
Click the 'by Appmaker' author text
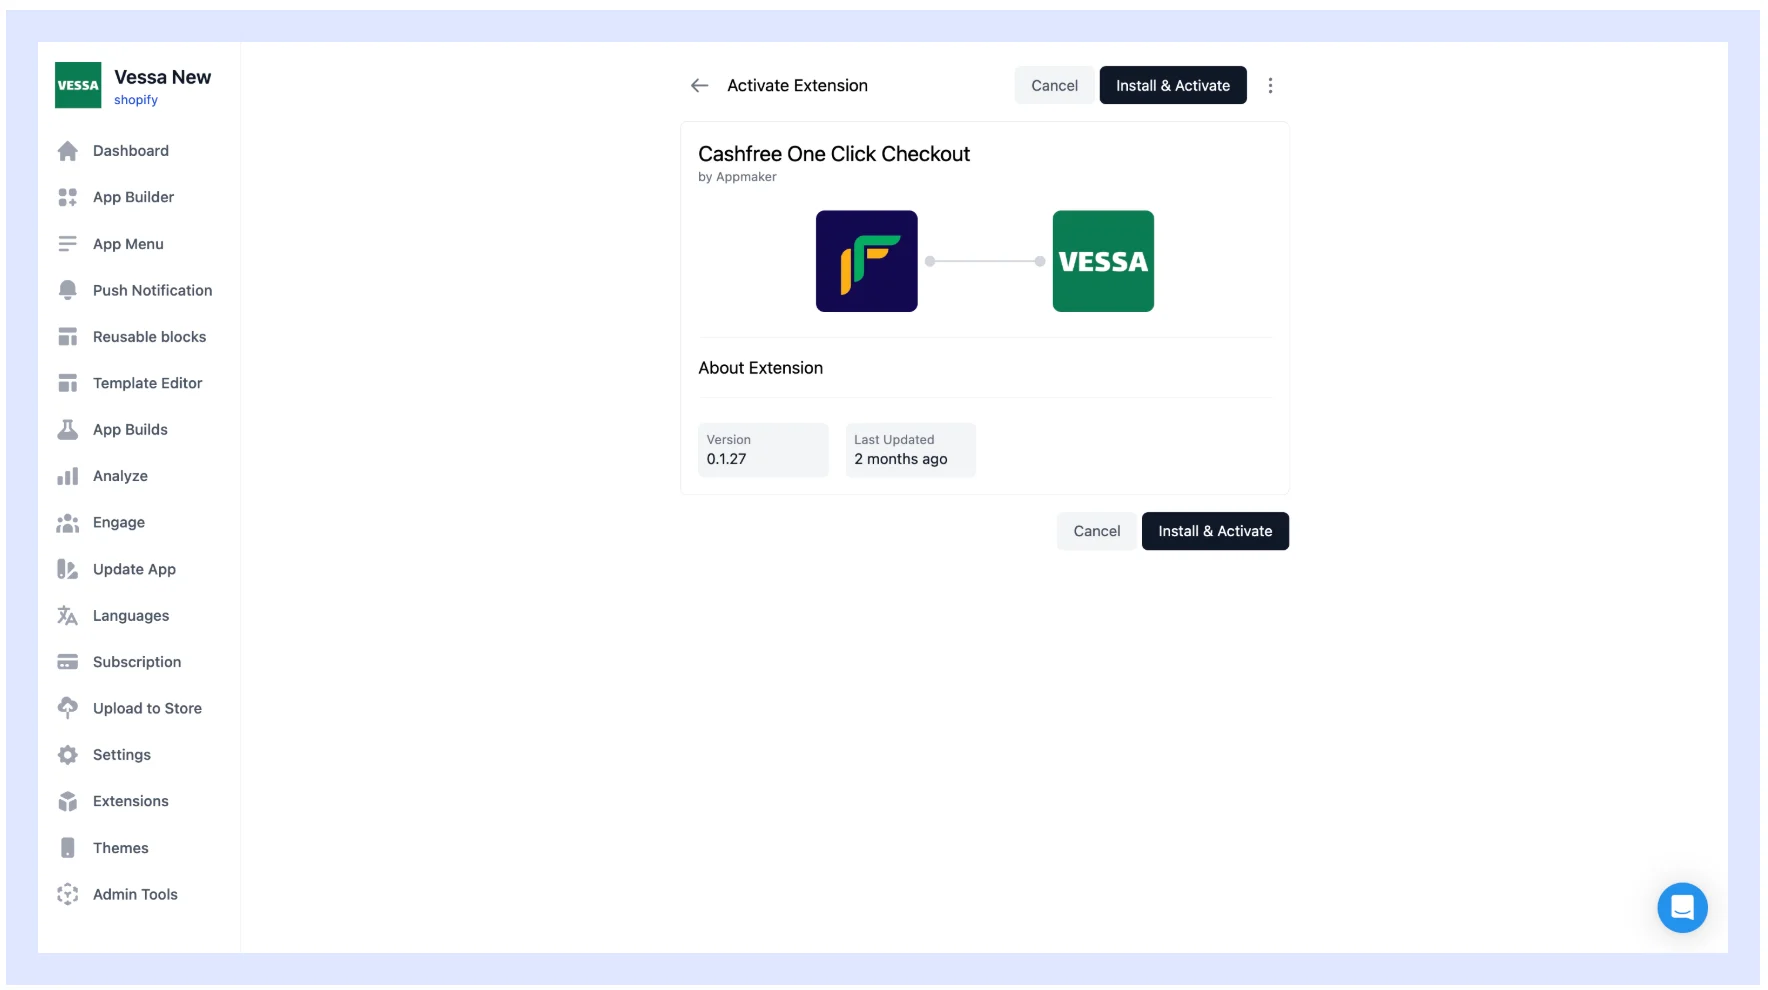click(737, 177)
